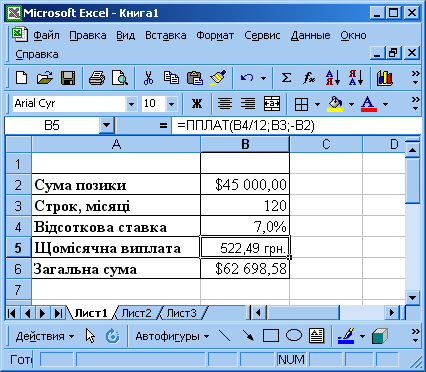426x372 pixels.
Task: Insert a Text Box with drawing tool
Action: tap(316, 336)
